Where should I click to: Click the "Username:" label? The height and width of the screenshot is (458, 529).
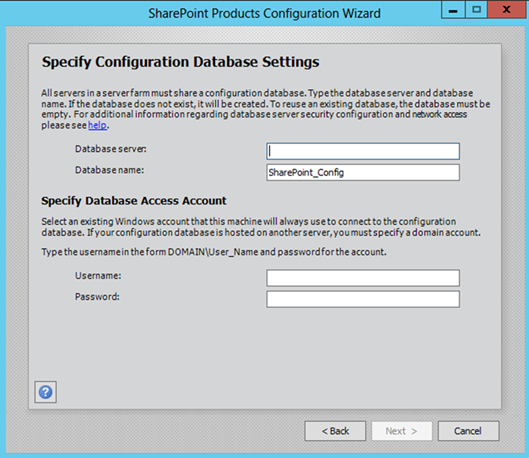point(98,276)
